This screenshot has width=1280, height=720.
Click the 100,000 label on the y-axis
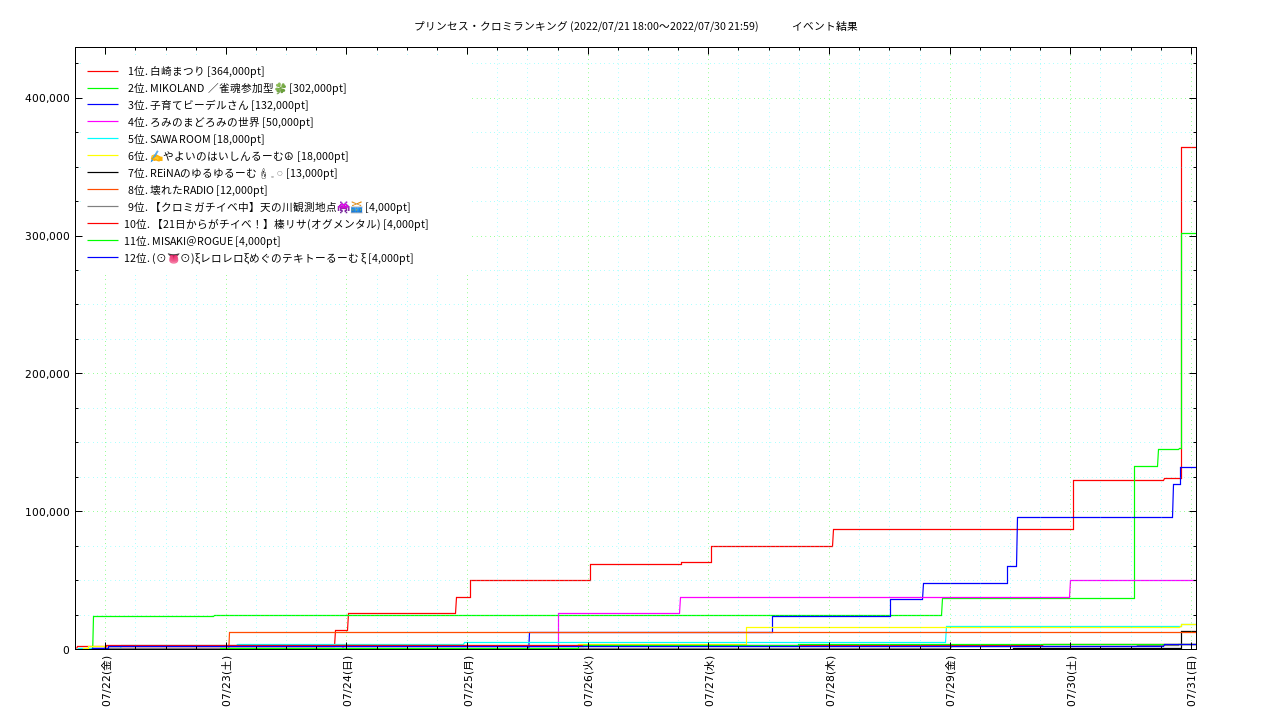point(46,512)
